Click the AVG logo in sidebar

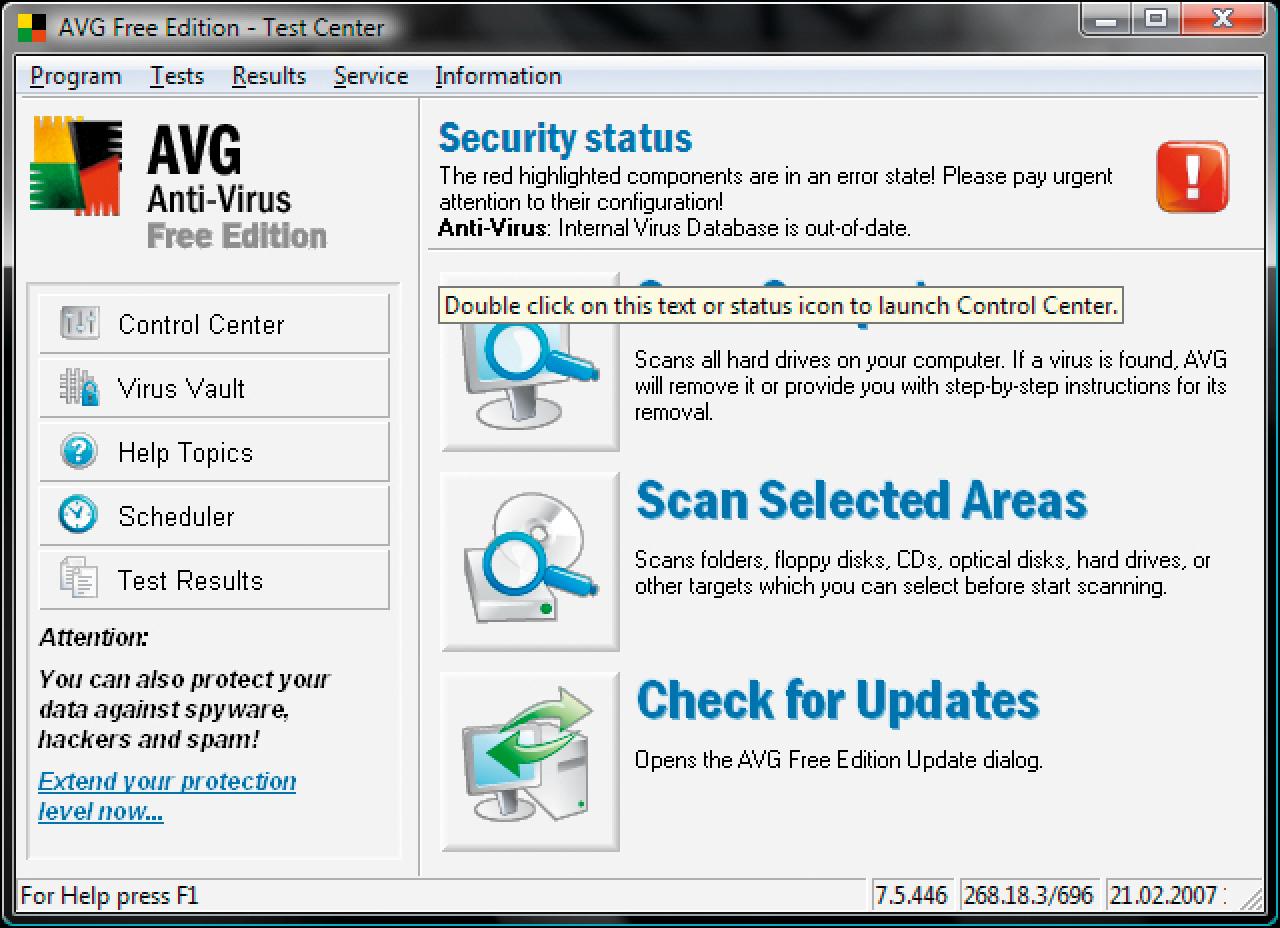(x=77, y=167)
